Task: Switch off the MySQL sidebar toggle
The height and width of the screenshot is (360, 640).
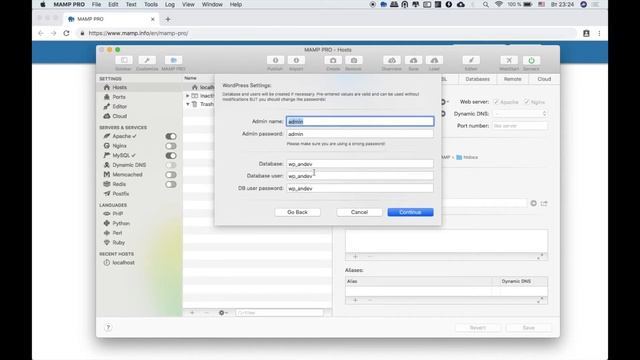Action: tap(171, 156)
